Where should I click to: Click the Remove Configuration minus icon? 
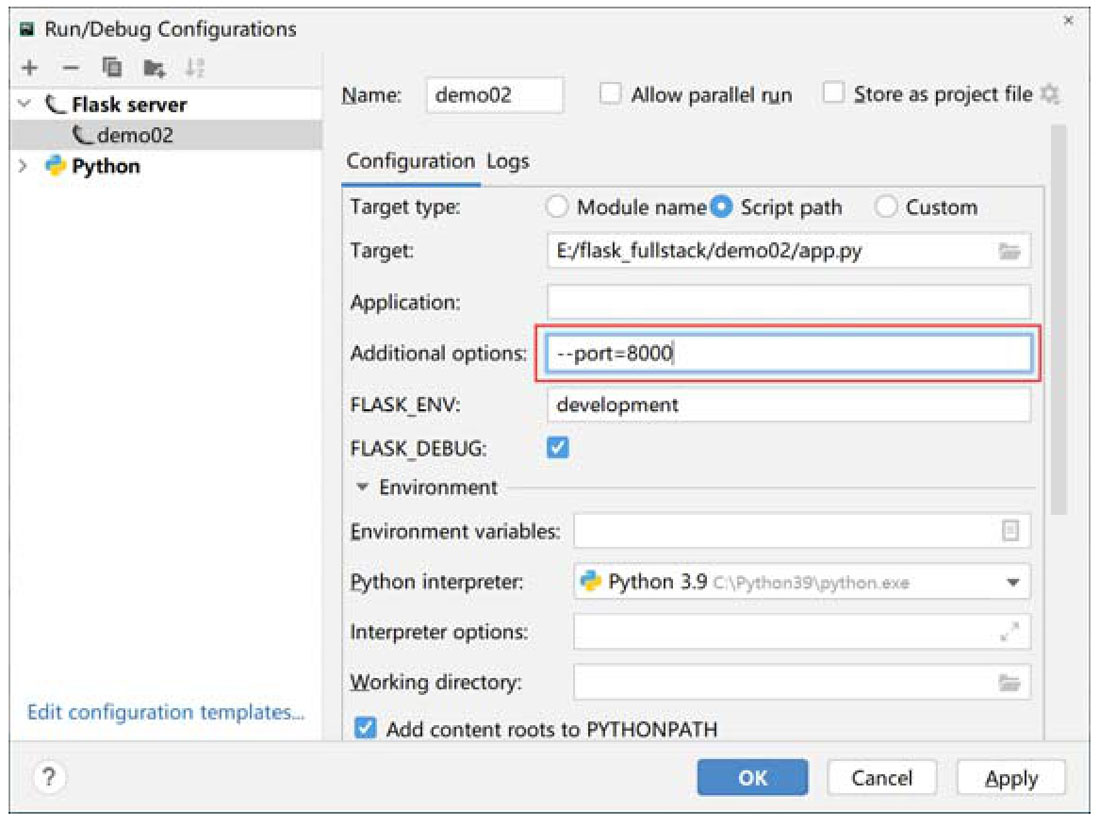pyautogui.click(x=70, y=68)
